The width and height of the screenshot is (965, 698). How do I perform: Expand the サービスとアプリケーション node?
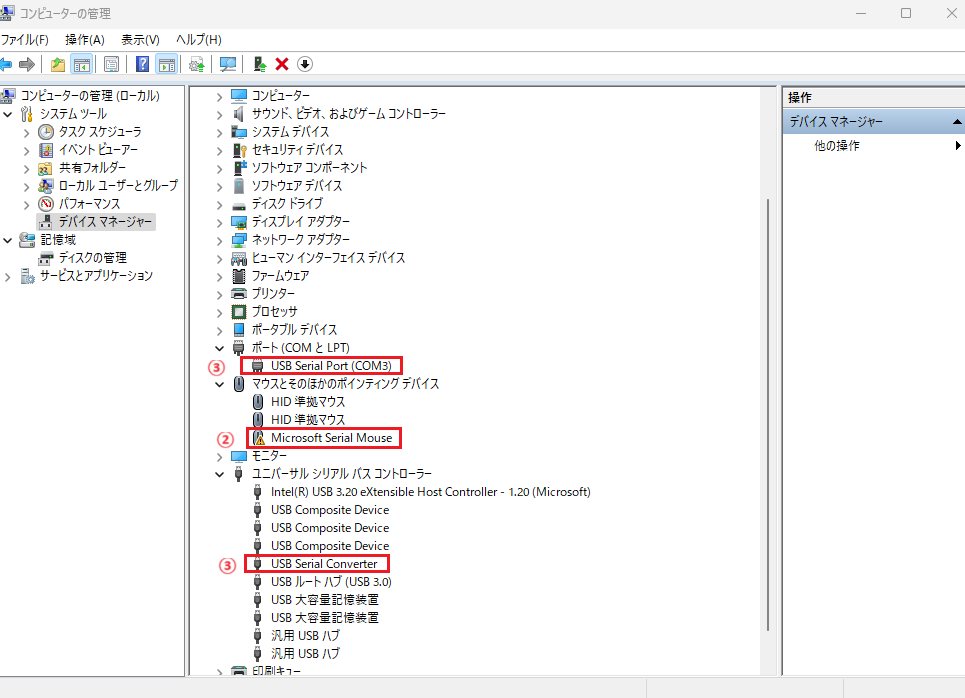coord(8,277)
